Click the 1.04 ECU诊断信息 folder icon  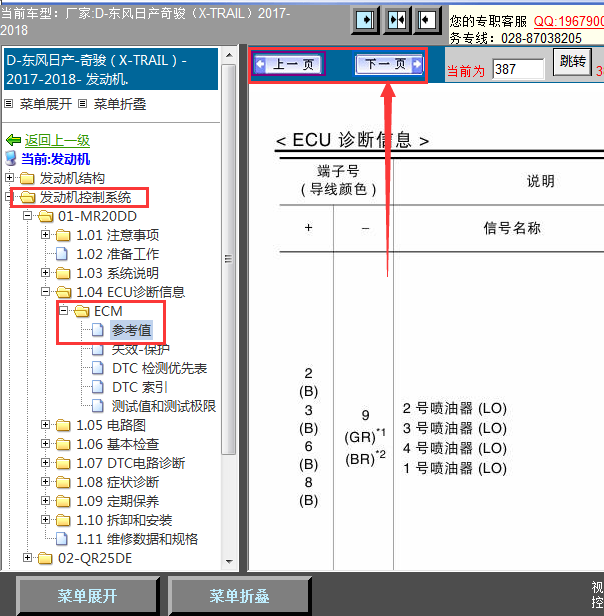[x=64, y=292]
